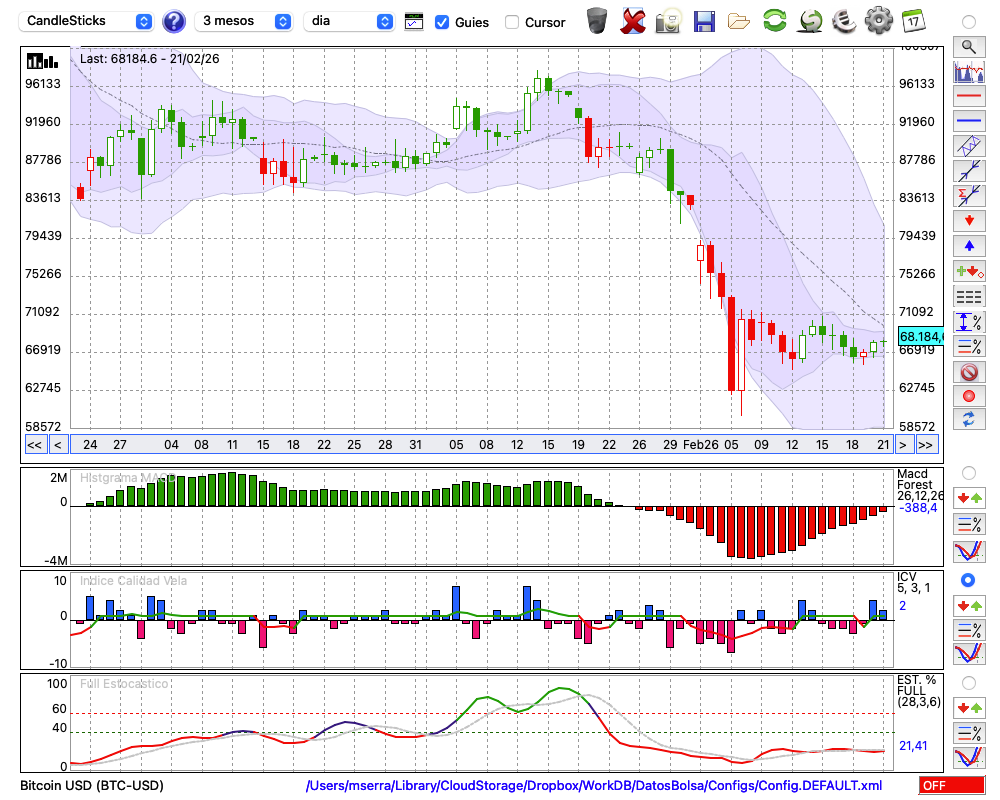Screen dimensions: 1000x800
Task: Click MACD panel curve indicator button
Action: (969, 551)
